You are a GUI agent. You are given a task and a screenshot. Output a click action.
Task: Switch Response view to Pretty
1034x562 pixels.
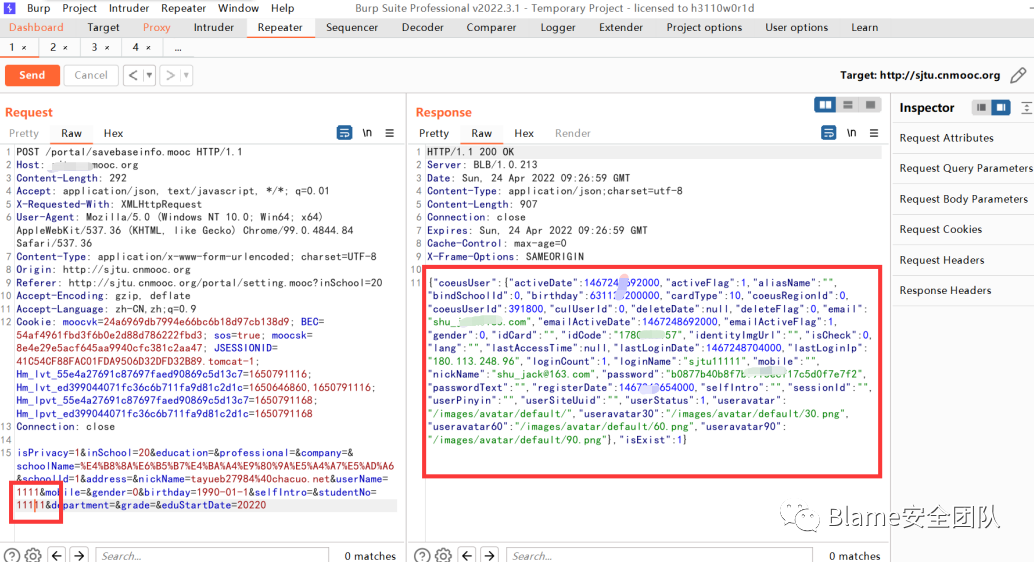pyautogui.click(x=434, y=133)
